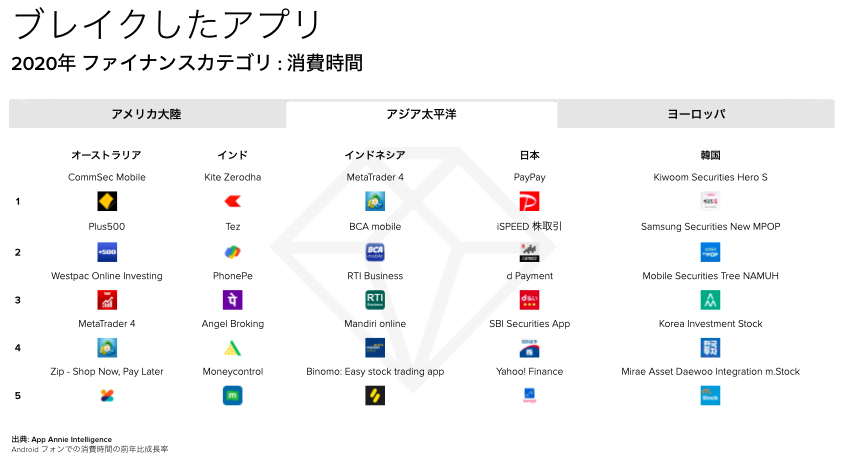Click the "Kiwoom Securities Hero S" label
This screenshot has height=461, width=844.
click(x=711, y=177)
